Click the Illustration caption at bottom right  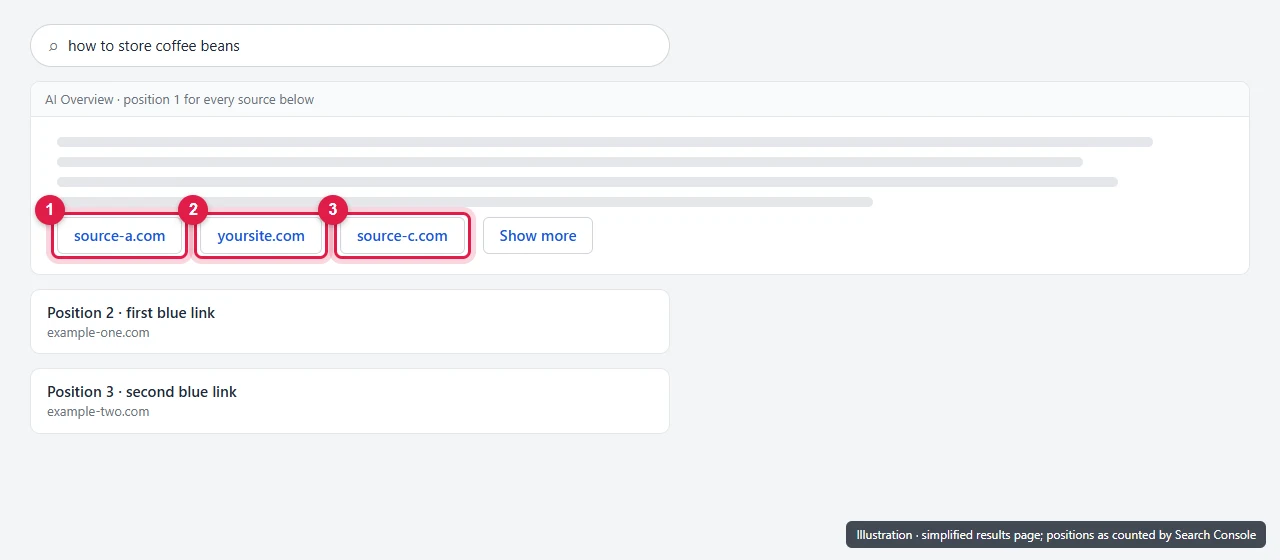(x=1056, y=535)
